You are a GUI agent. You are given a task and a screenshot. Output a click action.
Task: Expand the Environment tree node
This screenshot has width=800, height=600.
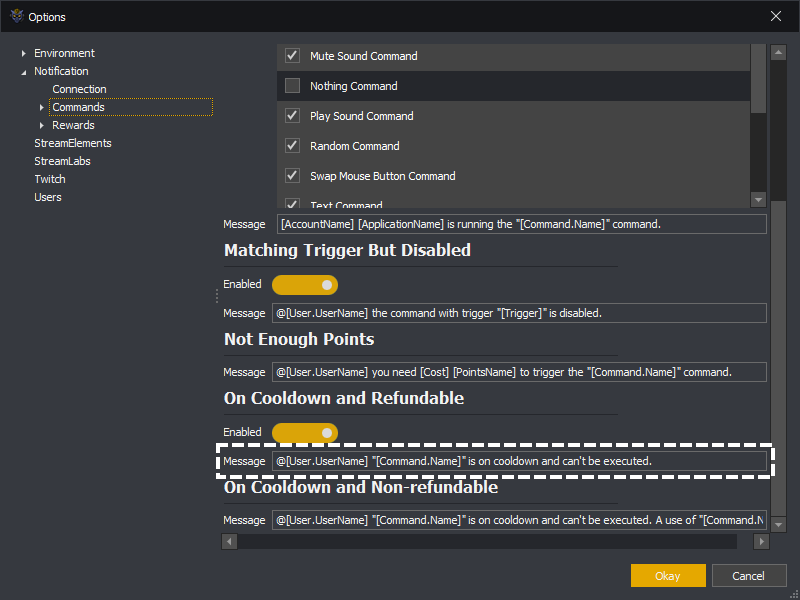[23, 53]
